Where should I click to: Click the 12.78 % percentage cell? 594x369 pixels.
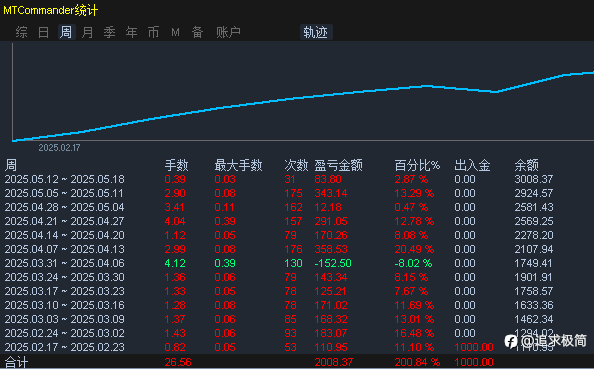414,221
